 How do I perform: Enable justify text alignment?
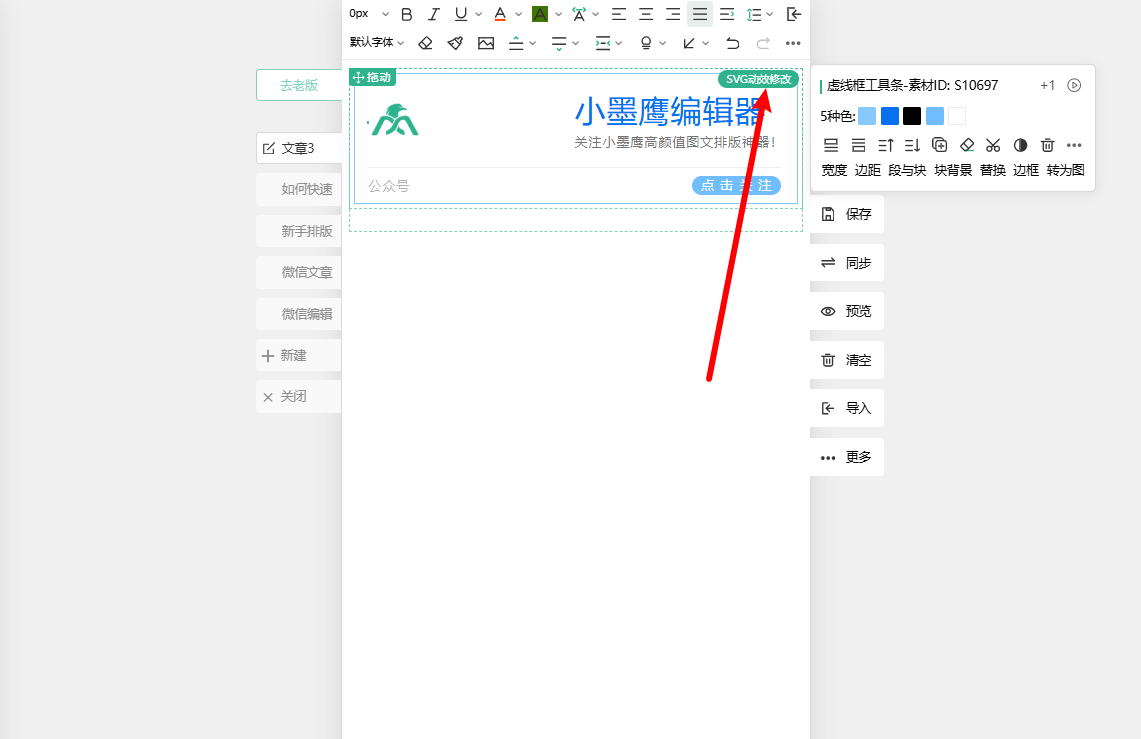point(700,14)
